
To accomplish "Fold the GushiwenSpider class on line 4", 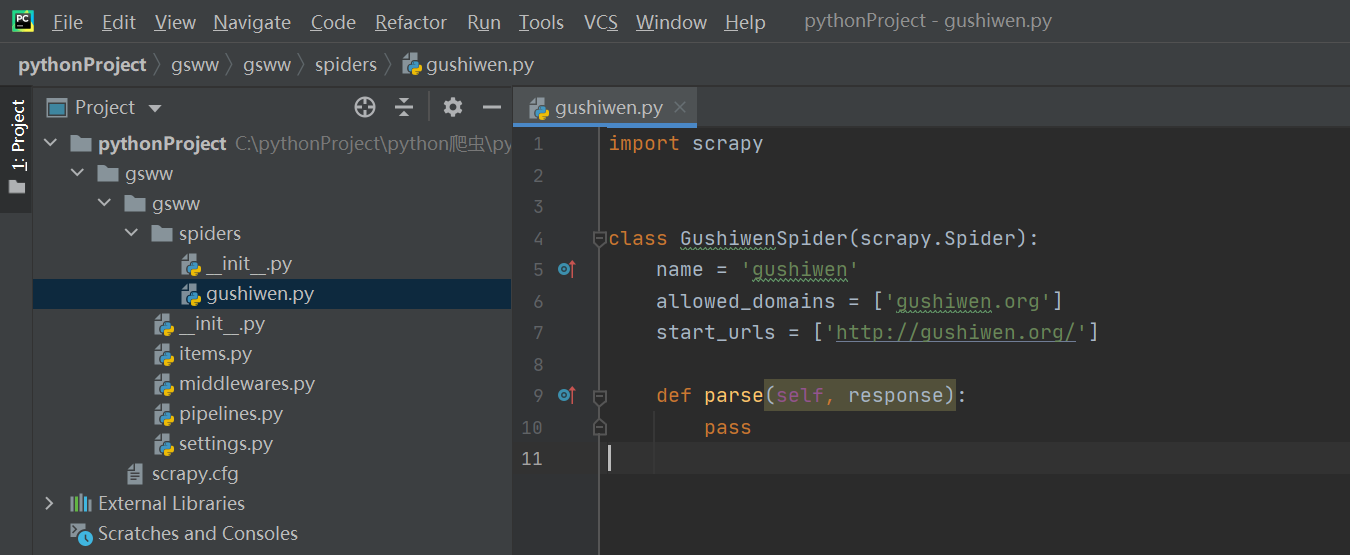I will click(x=600, y=238).
